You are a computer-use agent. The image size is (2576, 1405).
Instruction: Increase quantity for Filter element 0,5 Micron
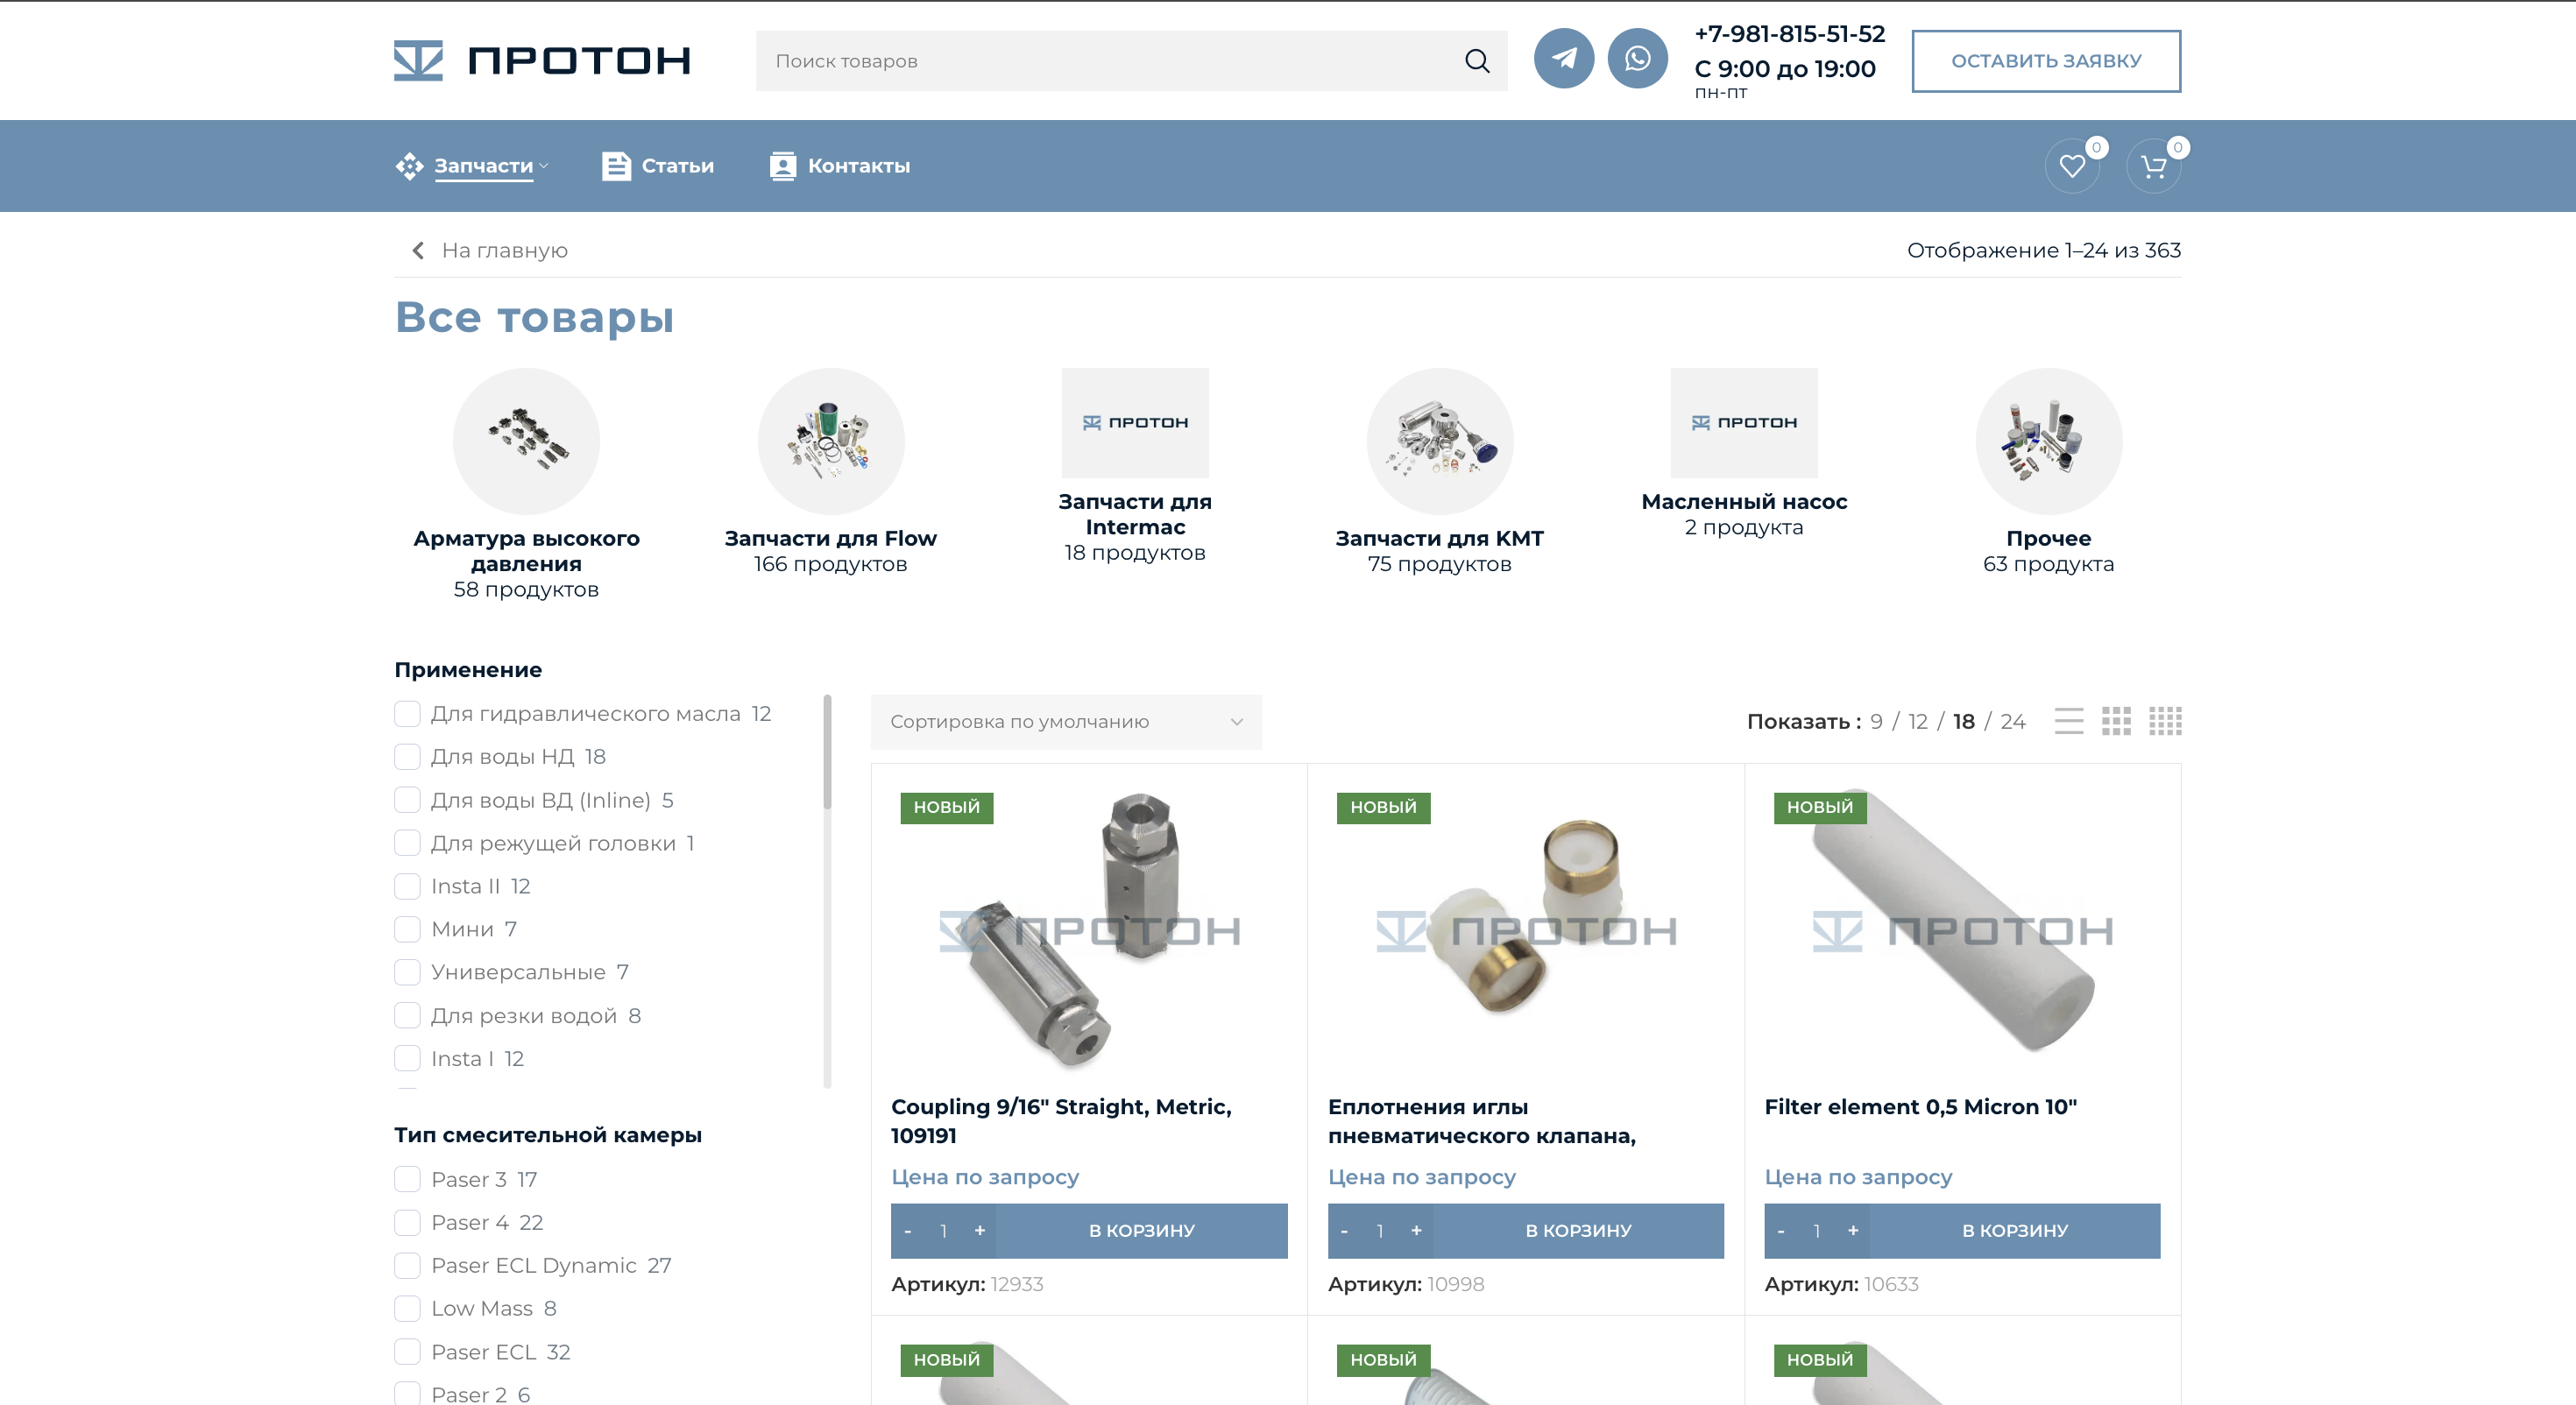coord(1853,1230)
